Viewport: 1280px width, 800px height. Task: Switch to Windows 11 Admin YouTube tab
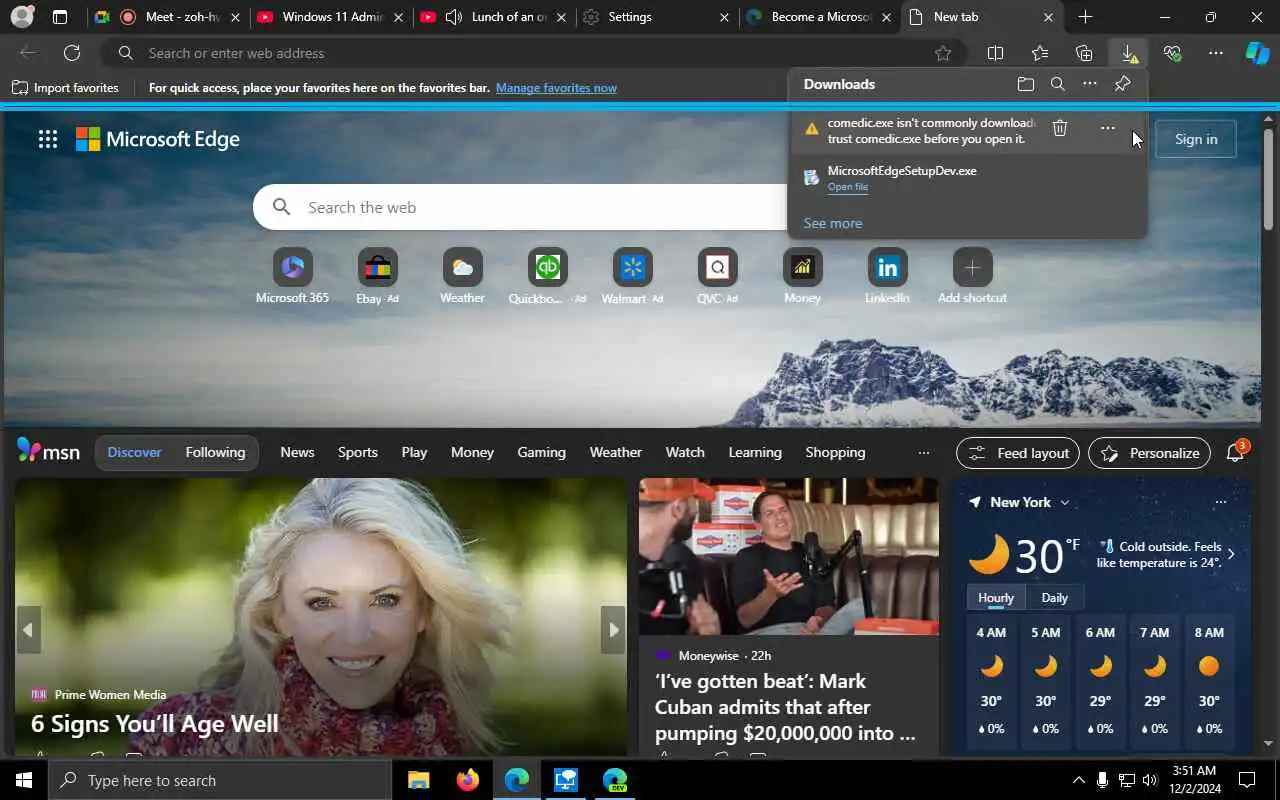point(330,17)
